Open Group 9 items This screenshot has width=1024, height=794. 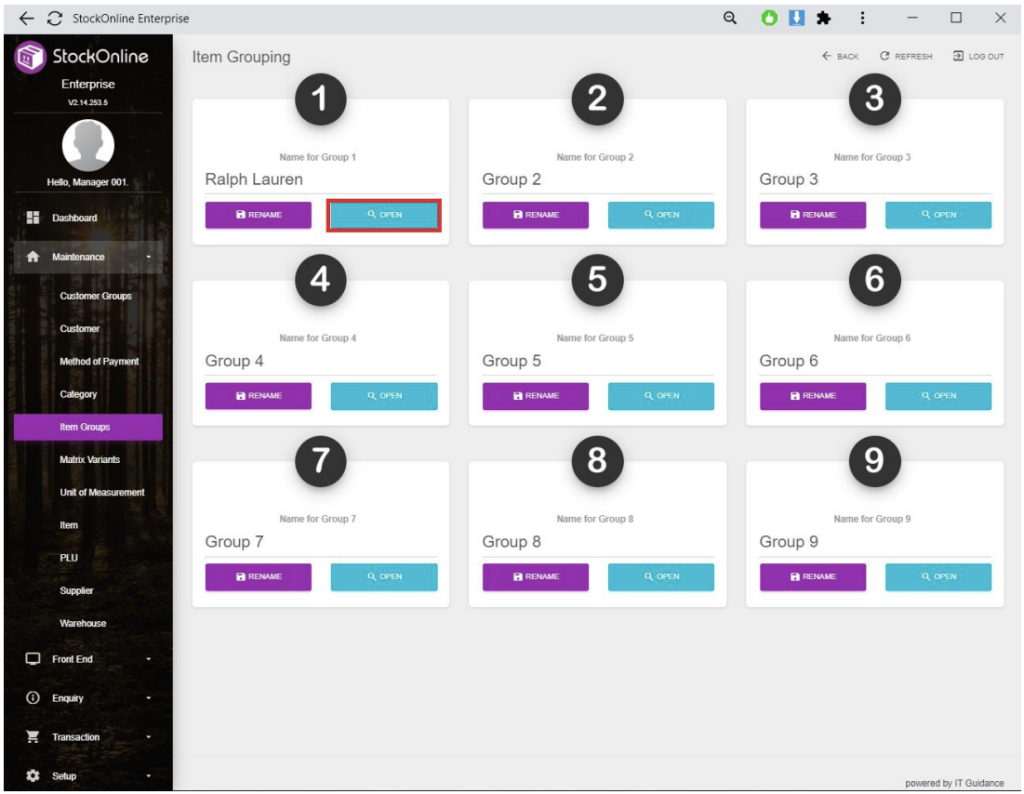[x=938, y=577]
